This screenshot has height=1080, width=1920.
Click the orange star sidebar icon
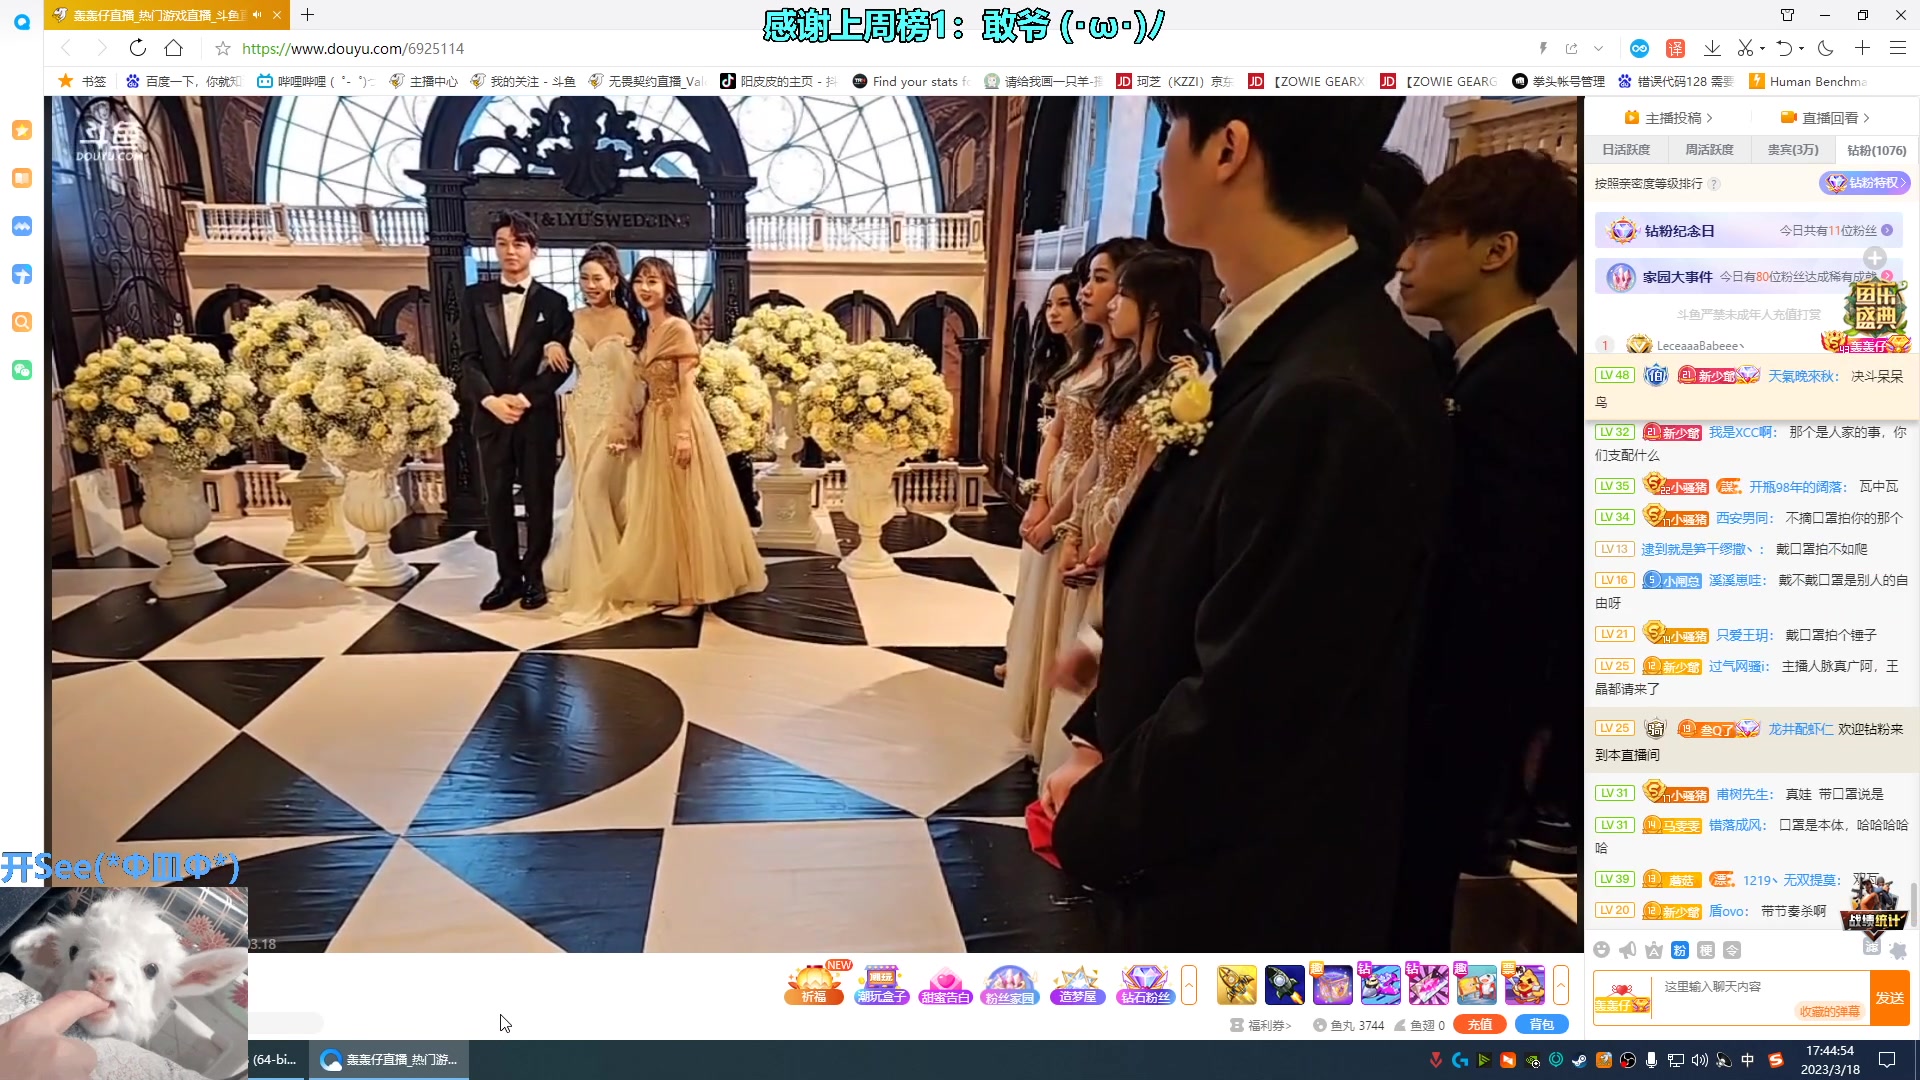point(22,130)
